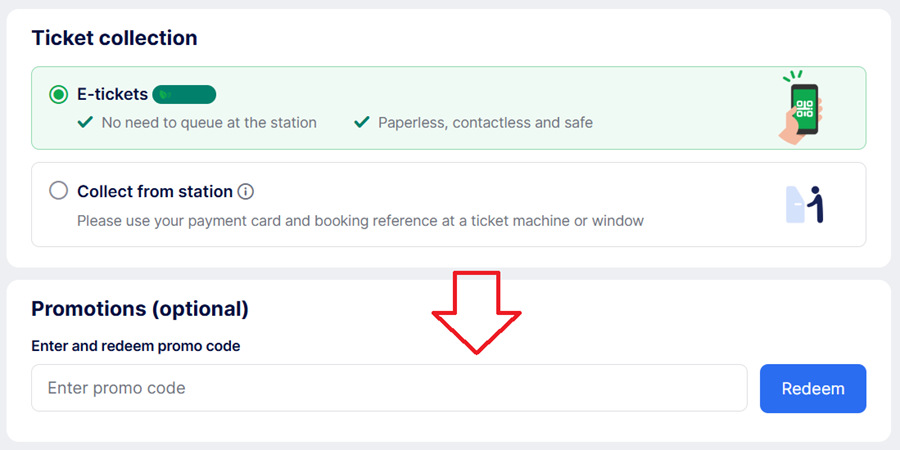Click the No need to queue text
900x450 pixels.
click(x=209, y=123)
